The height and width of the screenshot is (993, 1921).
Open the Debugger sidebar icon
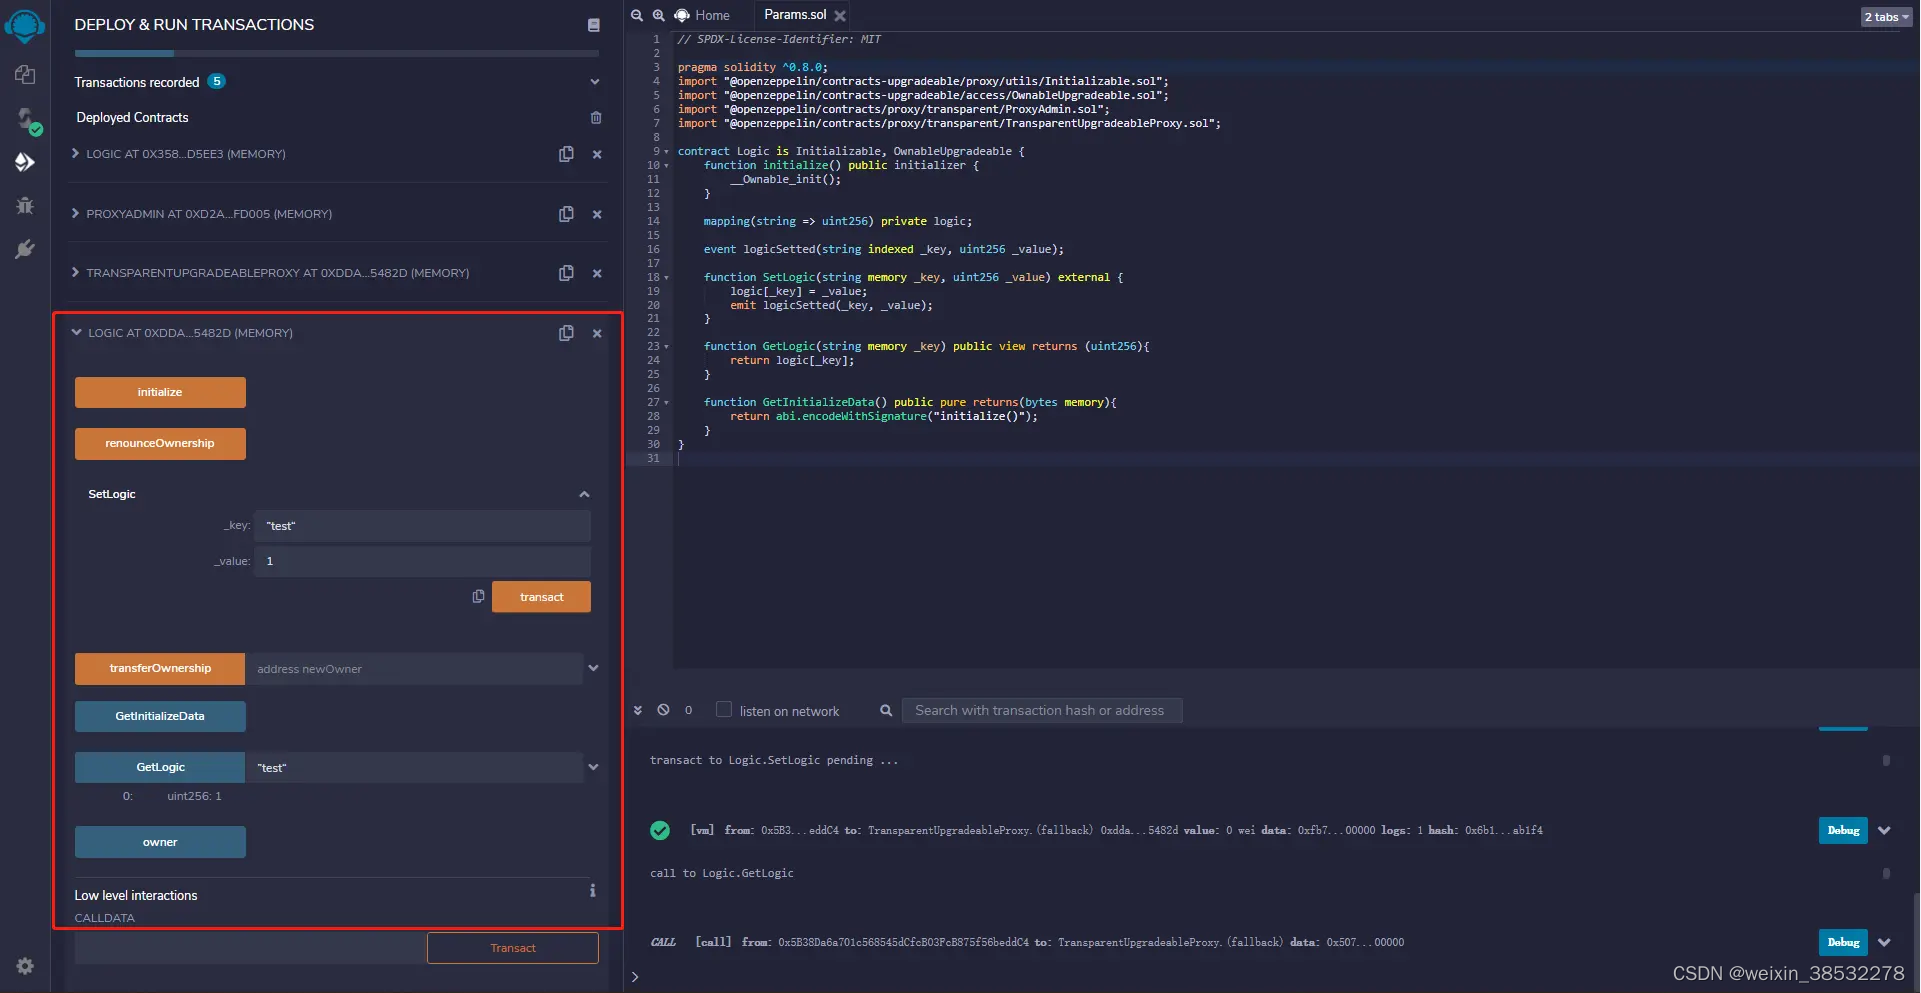click(25, 205)
